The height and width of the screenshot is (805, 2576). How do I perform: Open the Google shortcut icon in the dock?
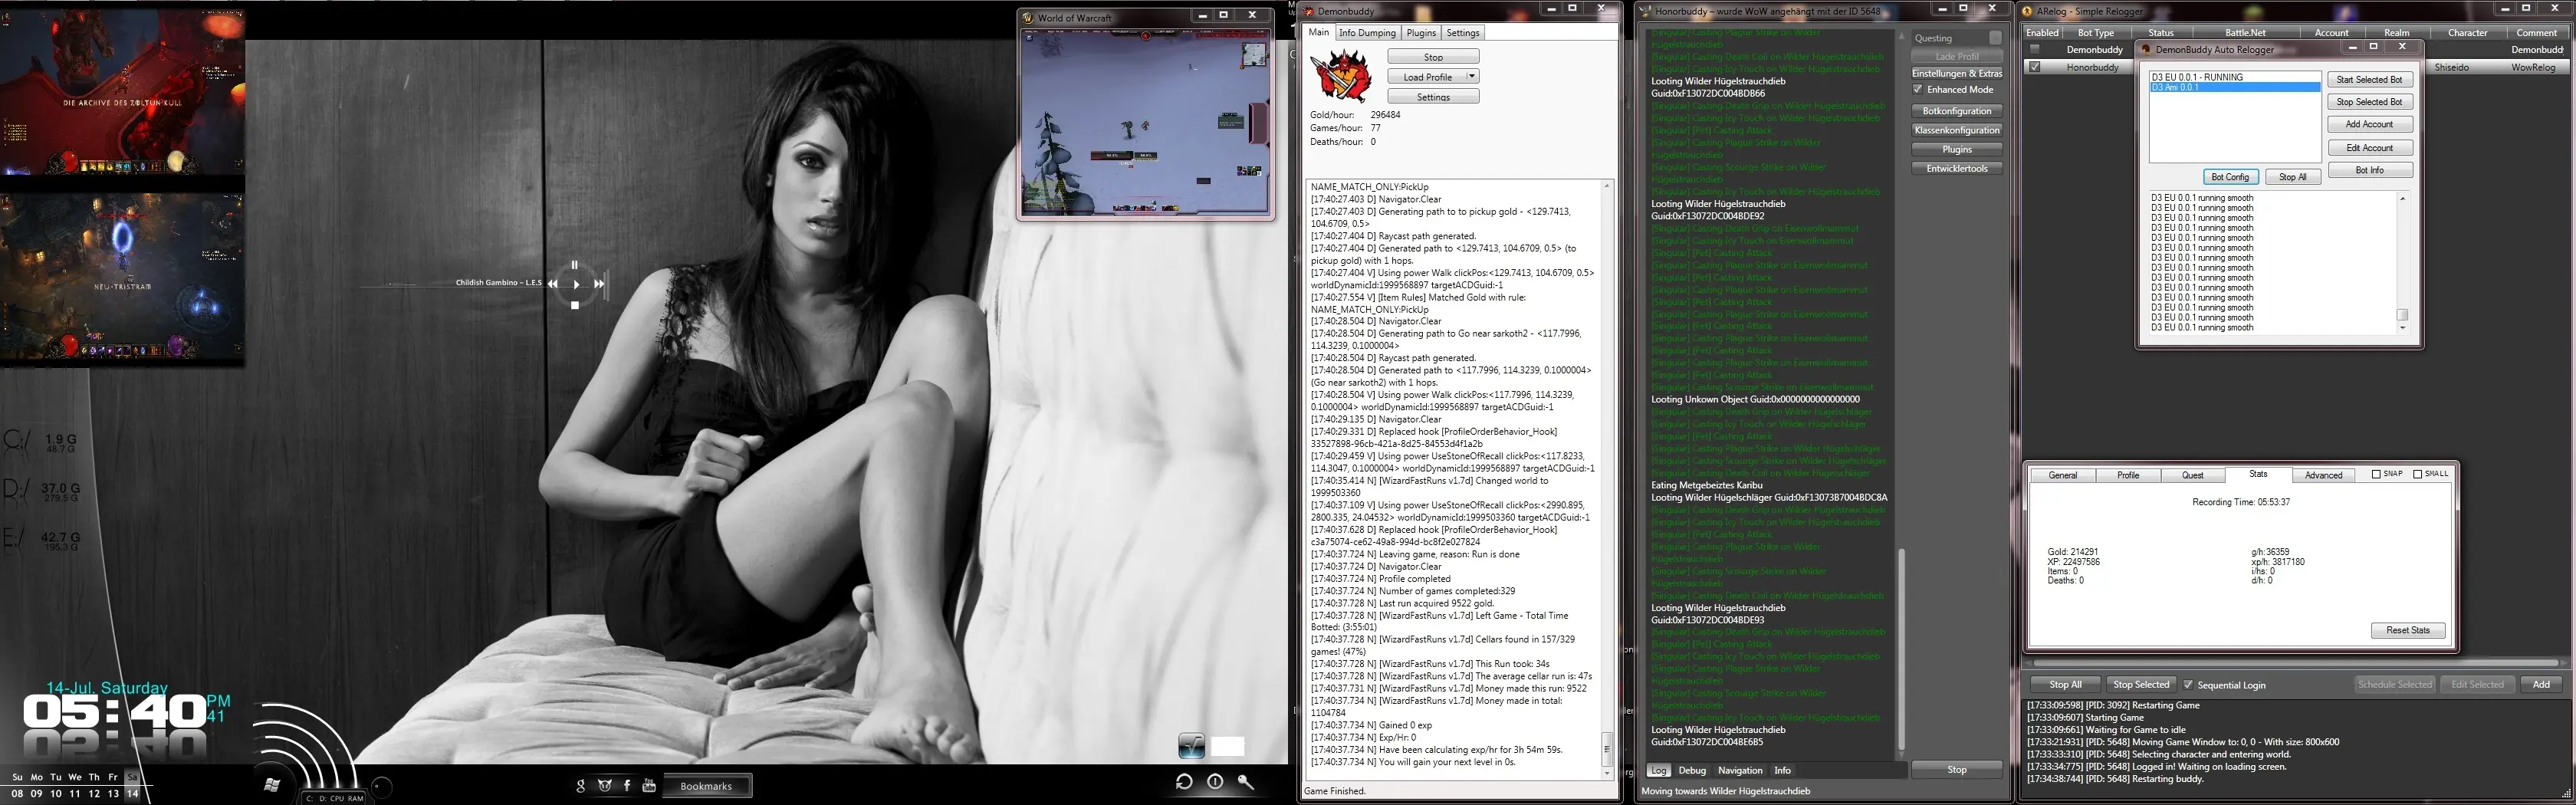(581, 786)
